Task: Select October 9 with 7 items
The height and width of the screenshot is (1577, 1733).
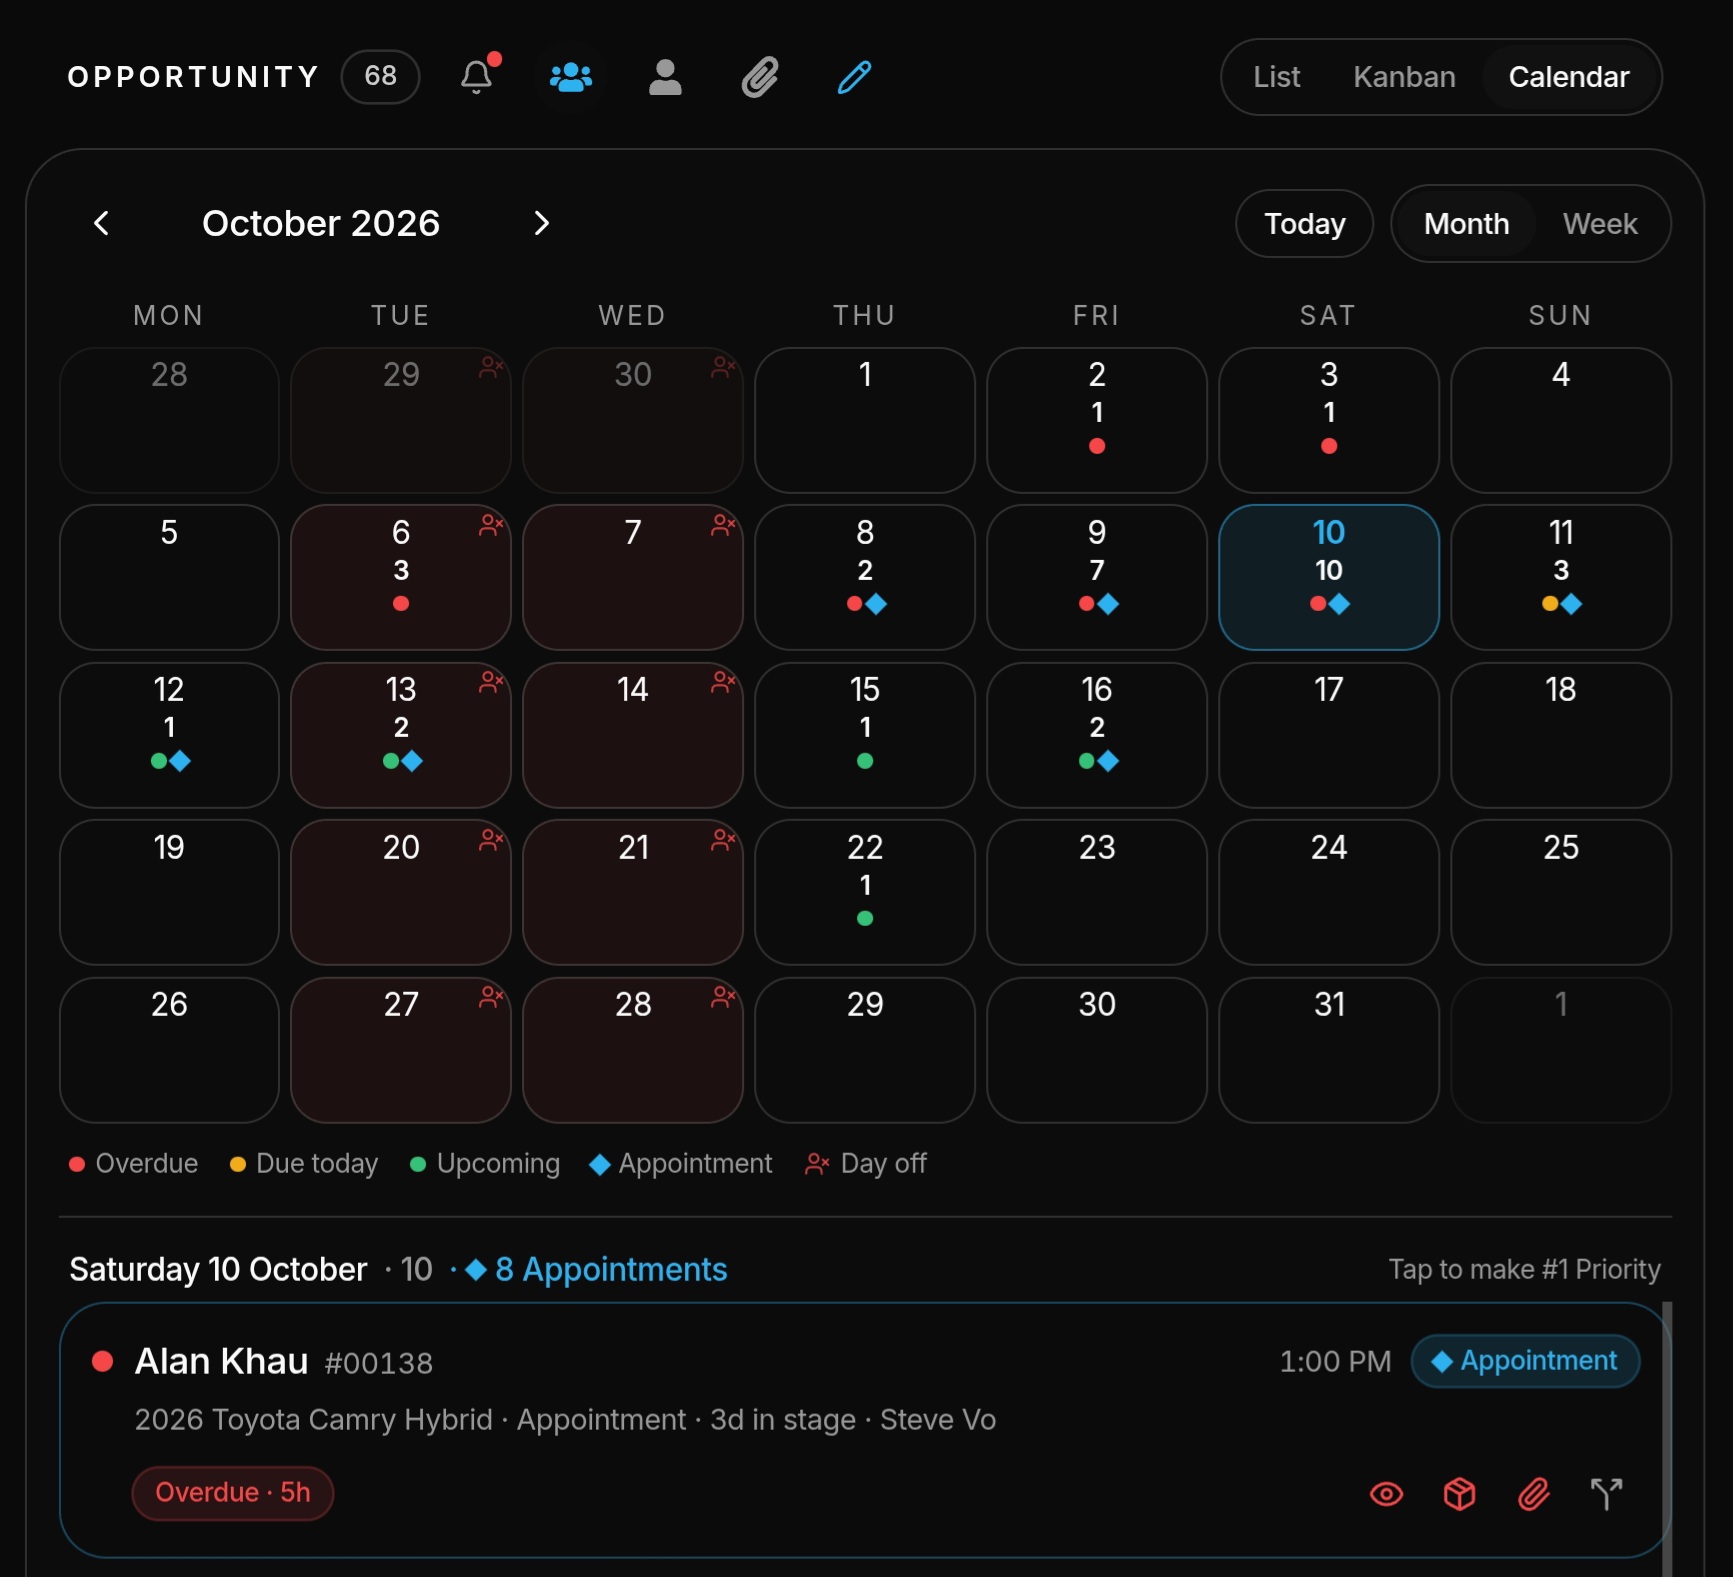Action: [x=1097, y=577]
